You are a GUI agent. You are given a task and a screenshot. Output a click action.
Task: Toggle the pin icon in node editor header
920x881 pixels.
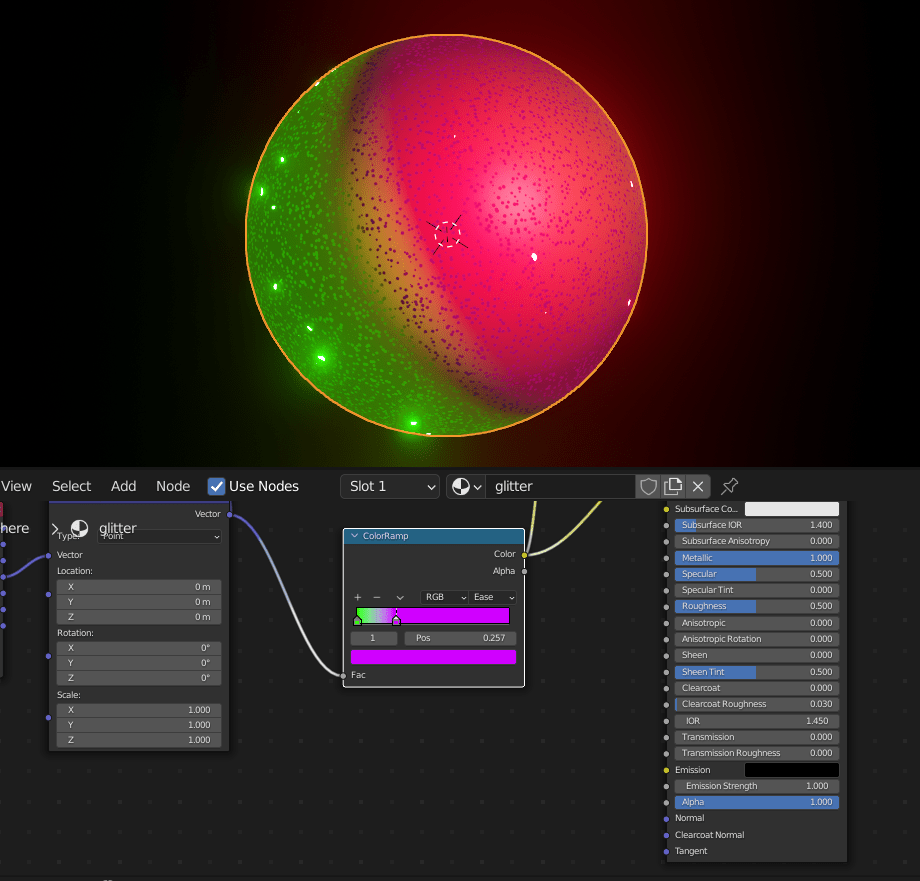[x=730, y=486]
